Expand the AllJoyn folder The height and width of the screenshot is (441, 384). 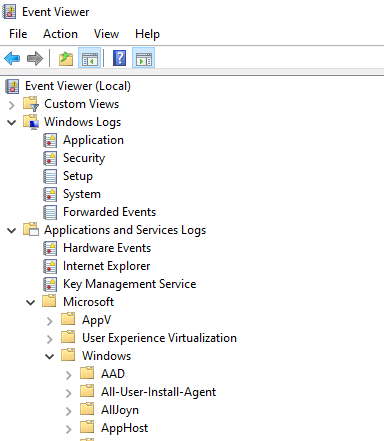point(69,411)
